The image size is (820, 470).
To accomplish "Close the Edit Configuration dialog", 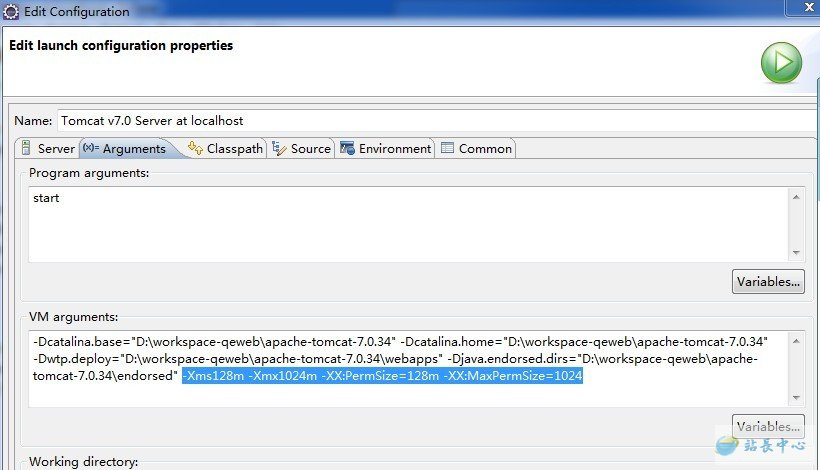I will 808,7.
